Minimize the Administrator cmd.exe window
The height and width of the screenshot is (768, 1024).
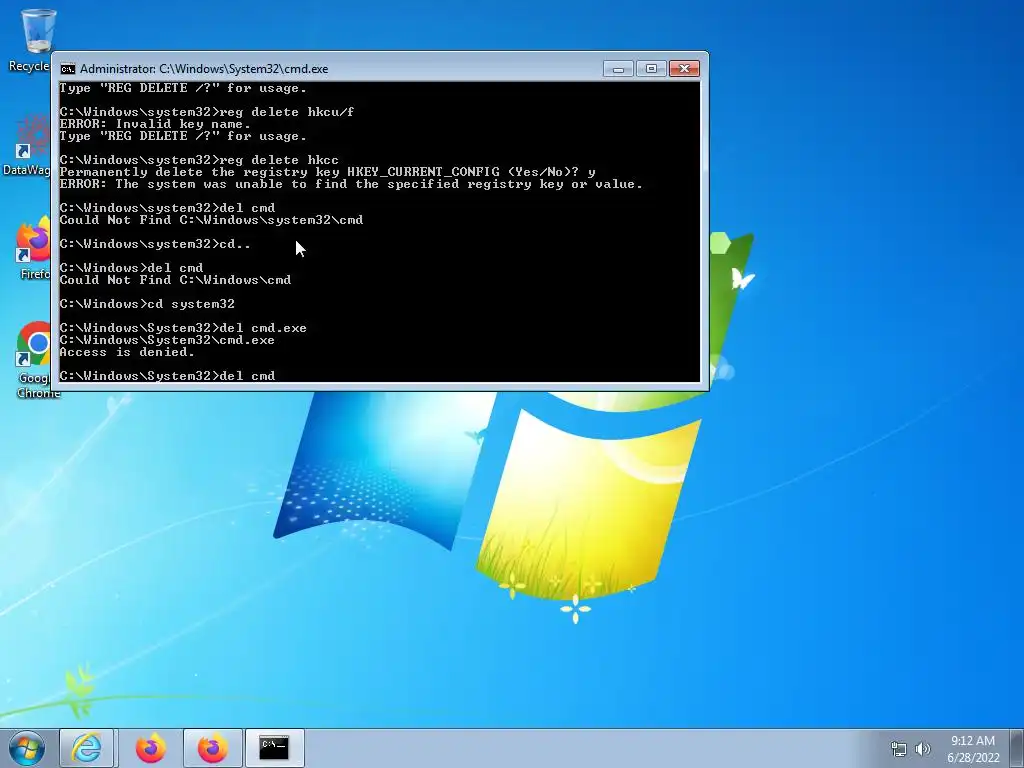618,69
